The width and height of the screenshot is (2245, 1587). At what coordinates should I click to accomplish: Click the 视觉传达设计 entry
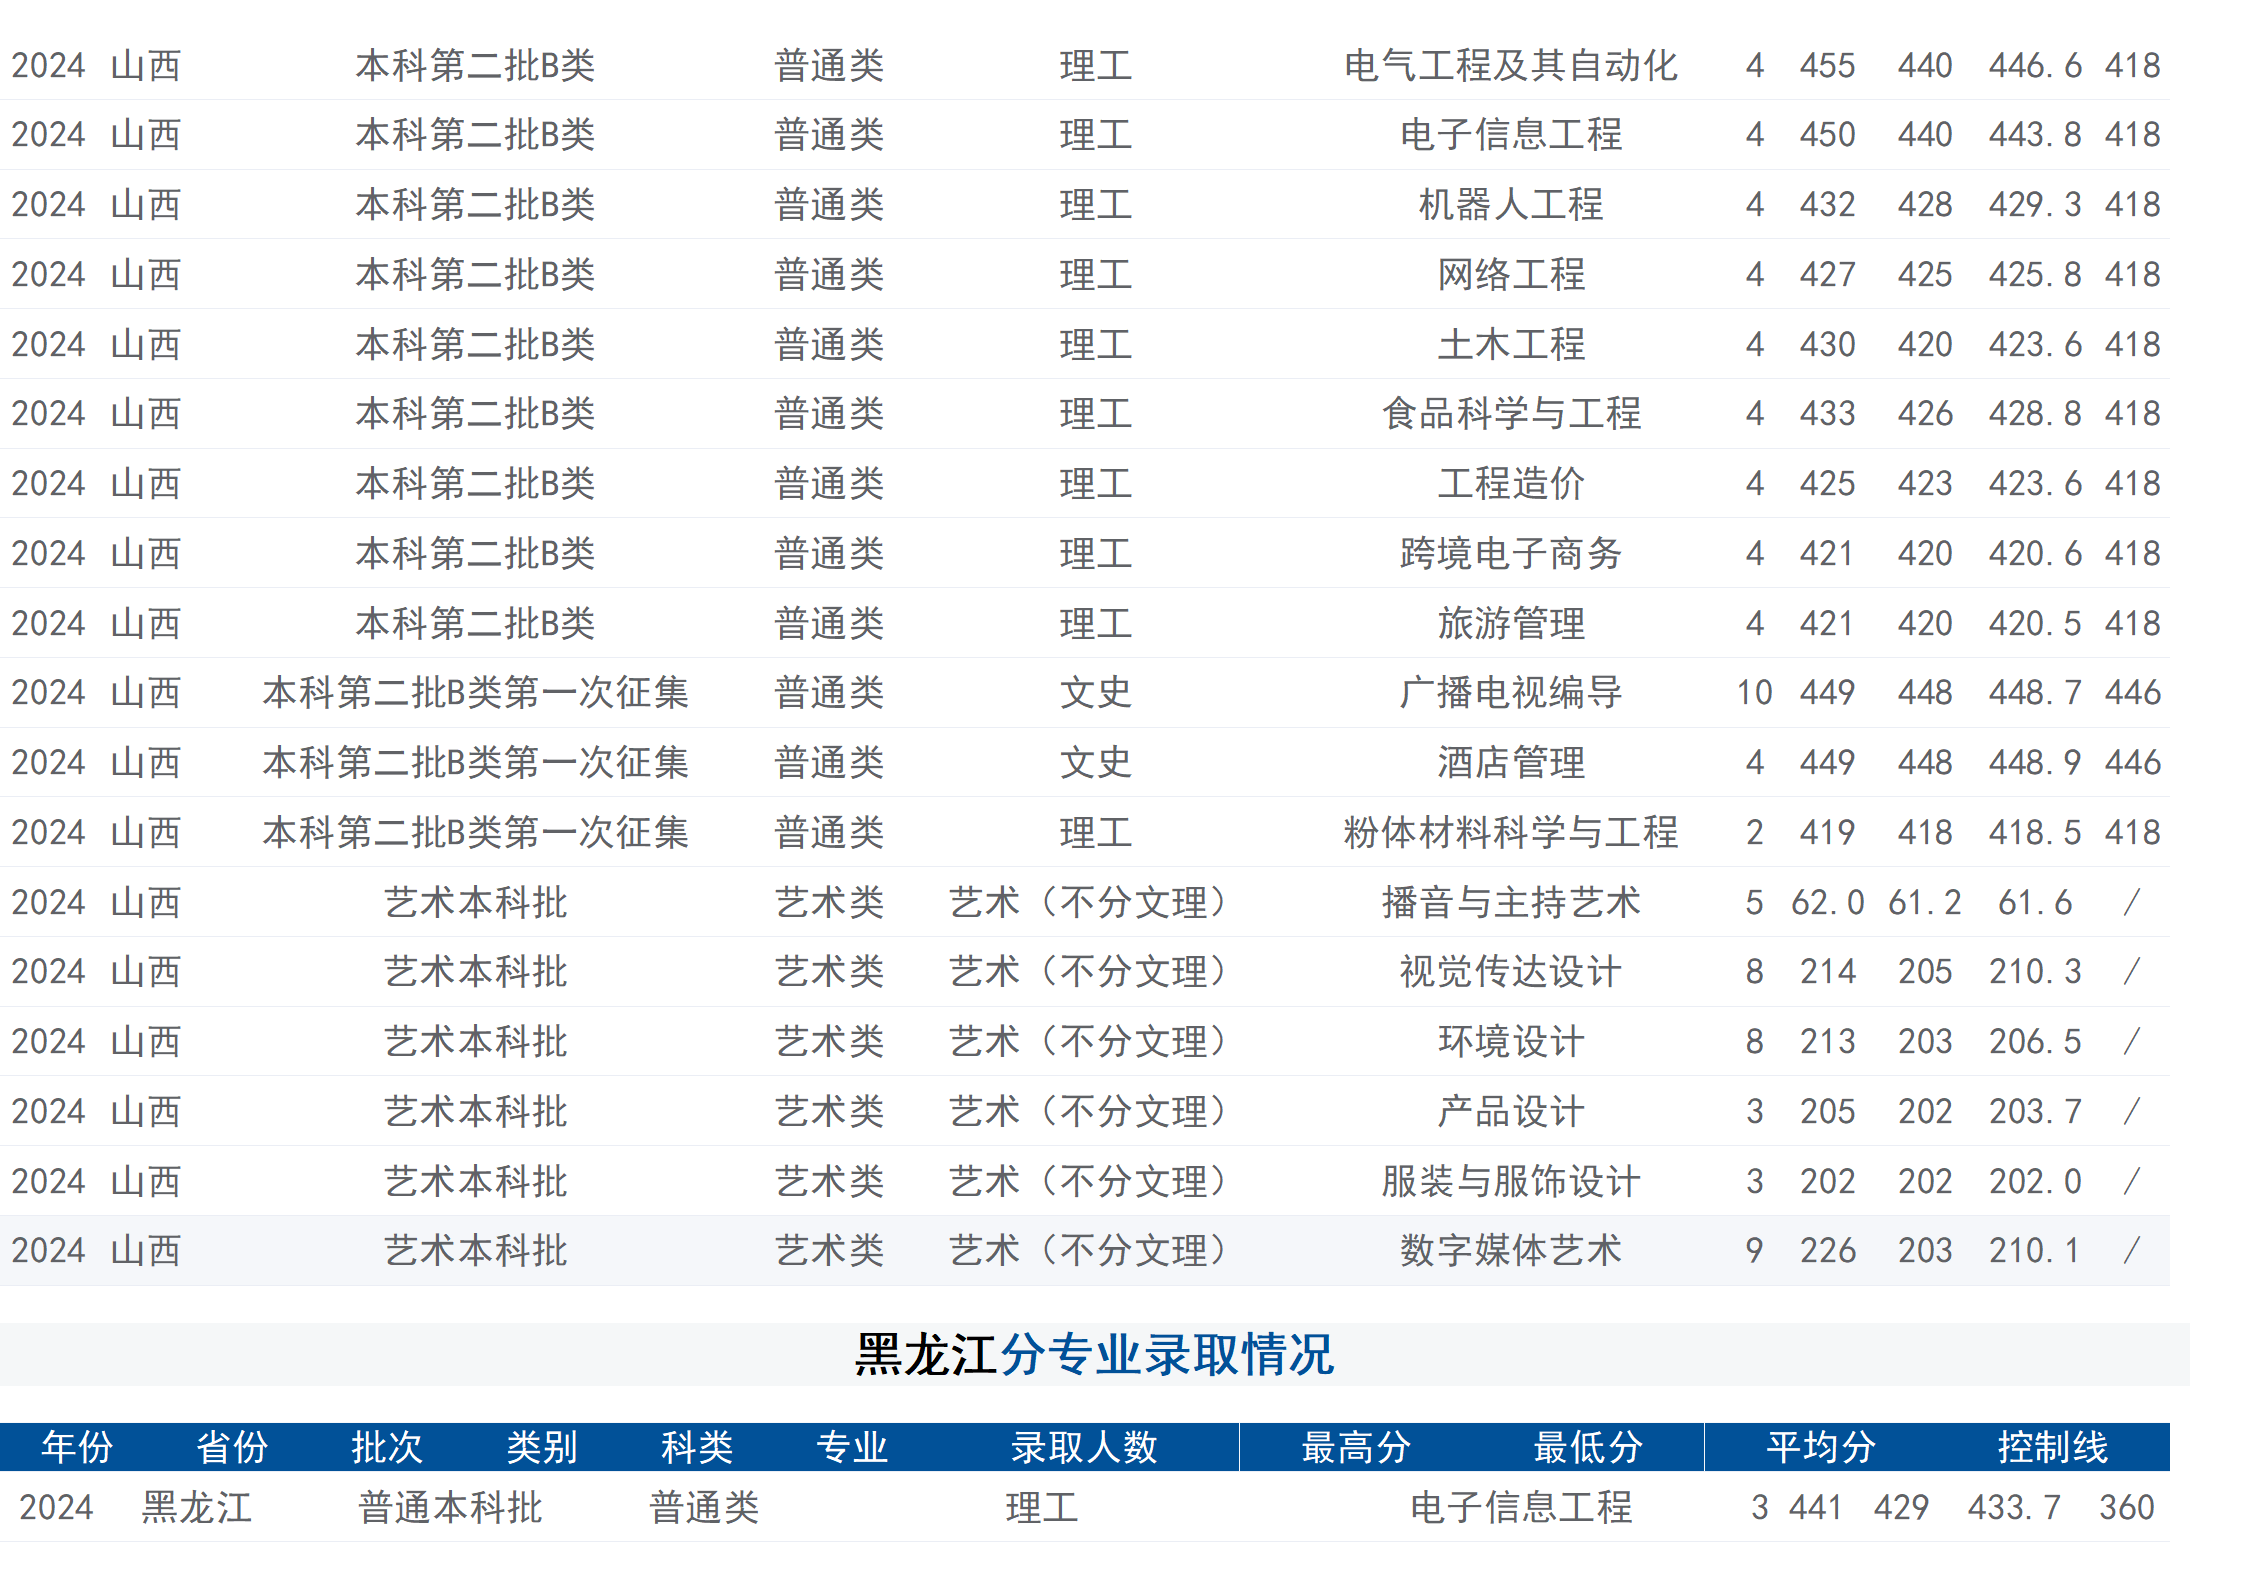pyautogui.click(x=1512, y=971)
